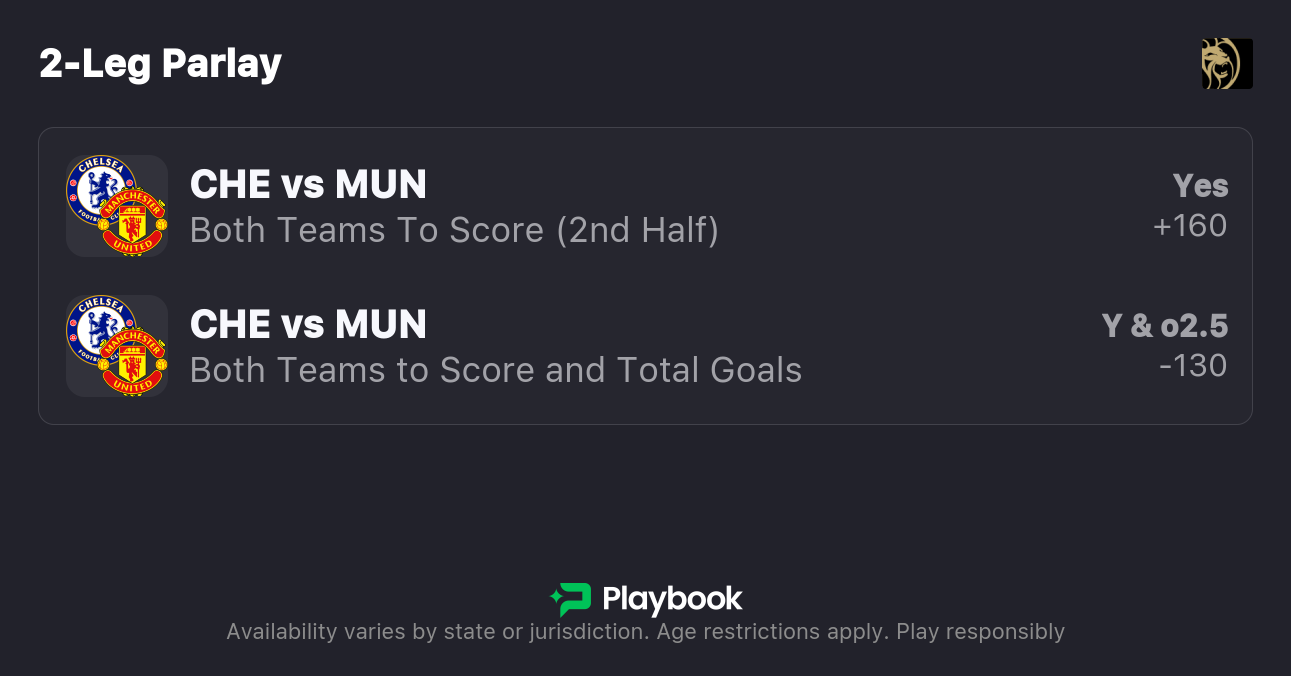Click the availability disclaimer text at the bottom
Viewport: 1291px width, 676px height.
pyautogui.click(x=645, y=632)
